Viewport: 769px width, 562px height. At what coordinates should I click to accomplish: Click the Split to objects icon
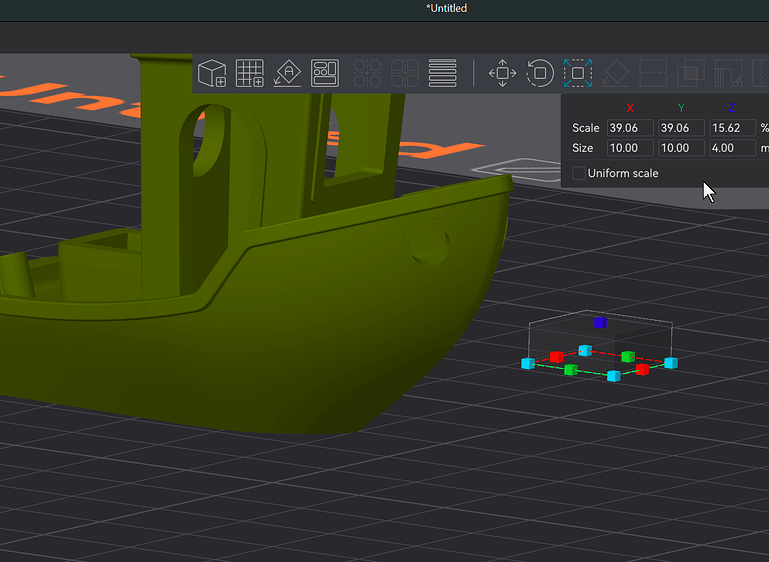click(x=367, y=73)
